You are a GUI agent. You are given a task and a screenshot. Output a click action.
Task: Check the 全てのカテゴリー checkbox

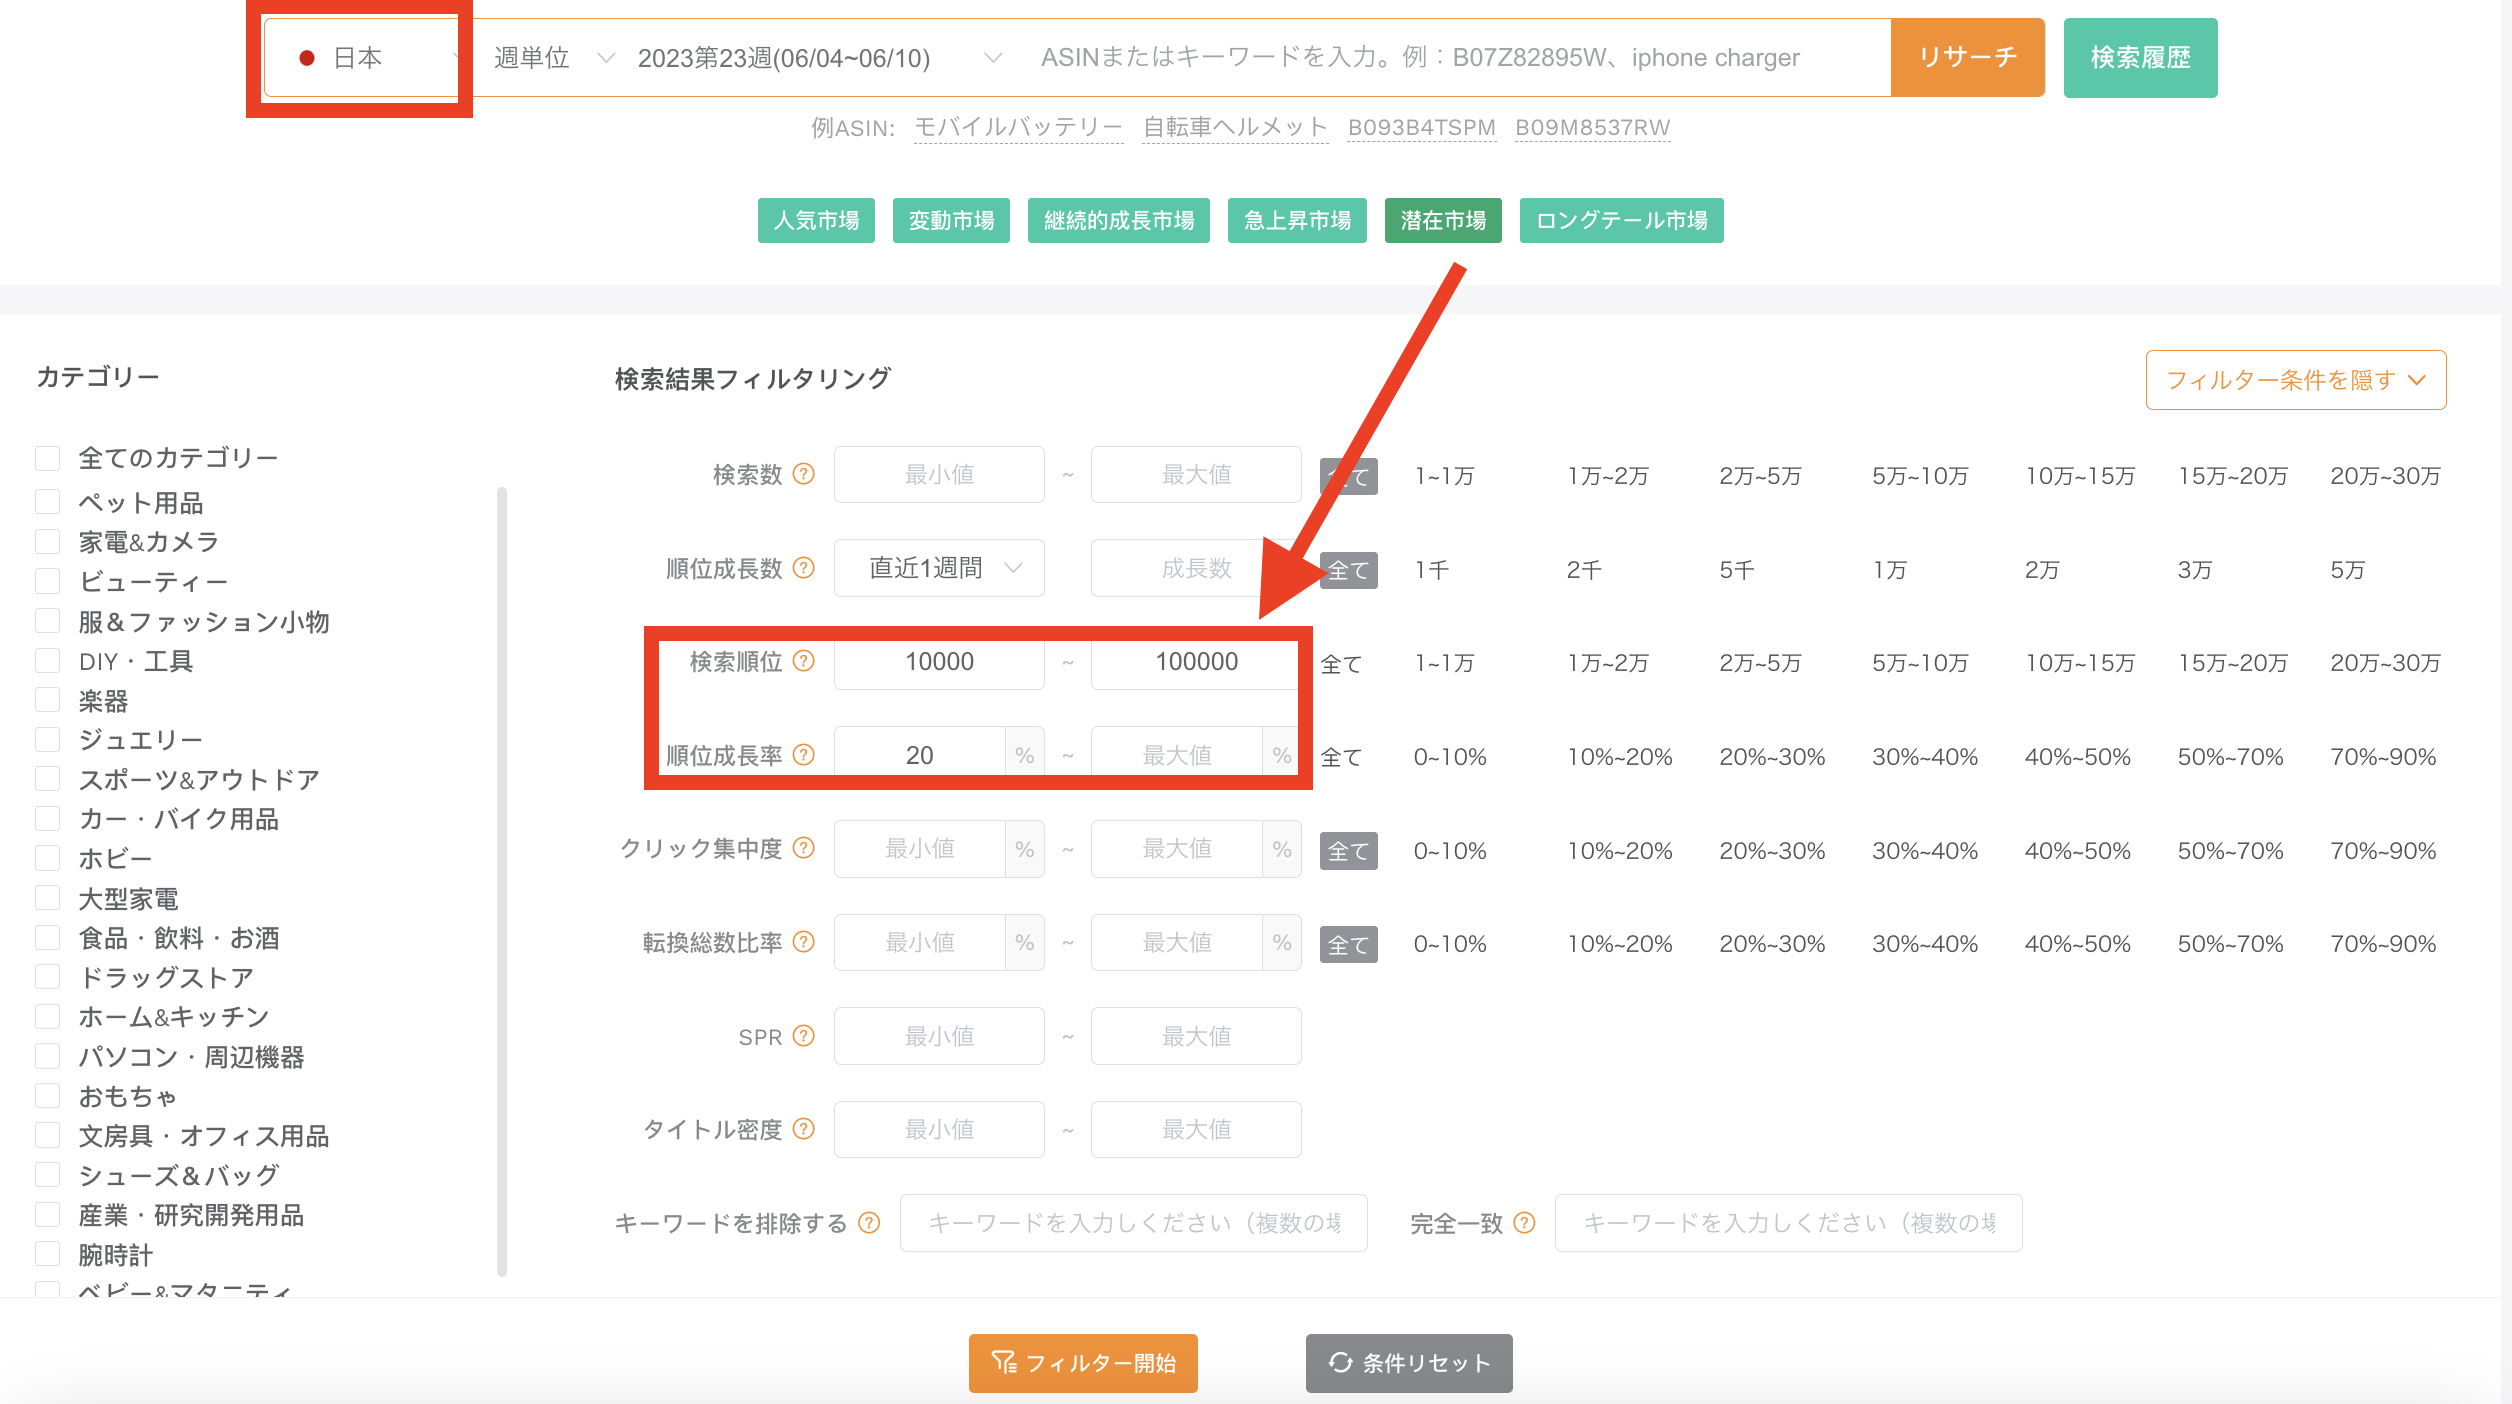(48, 458)
